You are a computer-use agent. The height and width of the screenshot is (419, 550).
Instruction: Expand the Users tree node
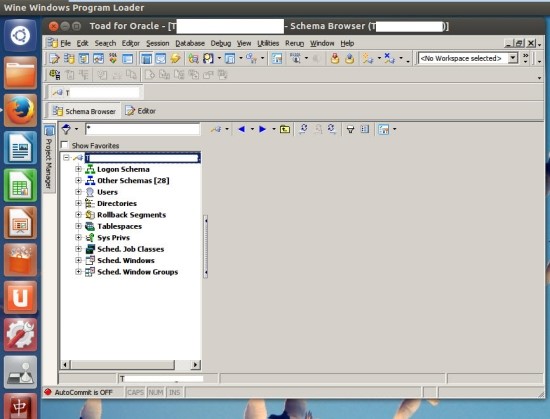point(79,192)
